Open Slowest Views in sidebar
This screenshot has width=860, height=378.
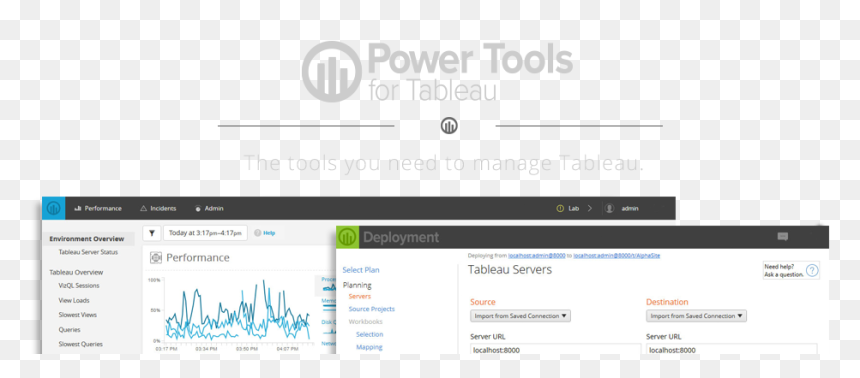pyautogui.click(x=77, y=315)
